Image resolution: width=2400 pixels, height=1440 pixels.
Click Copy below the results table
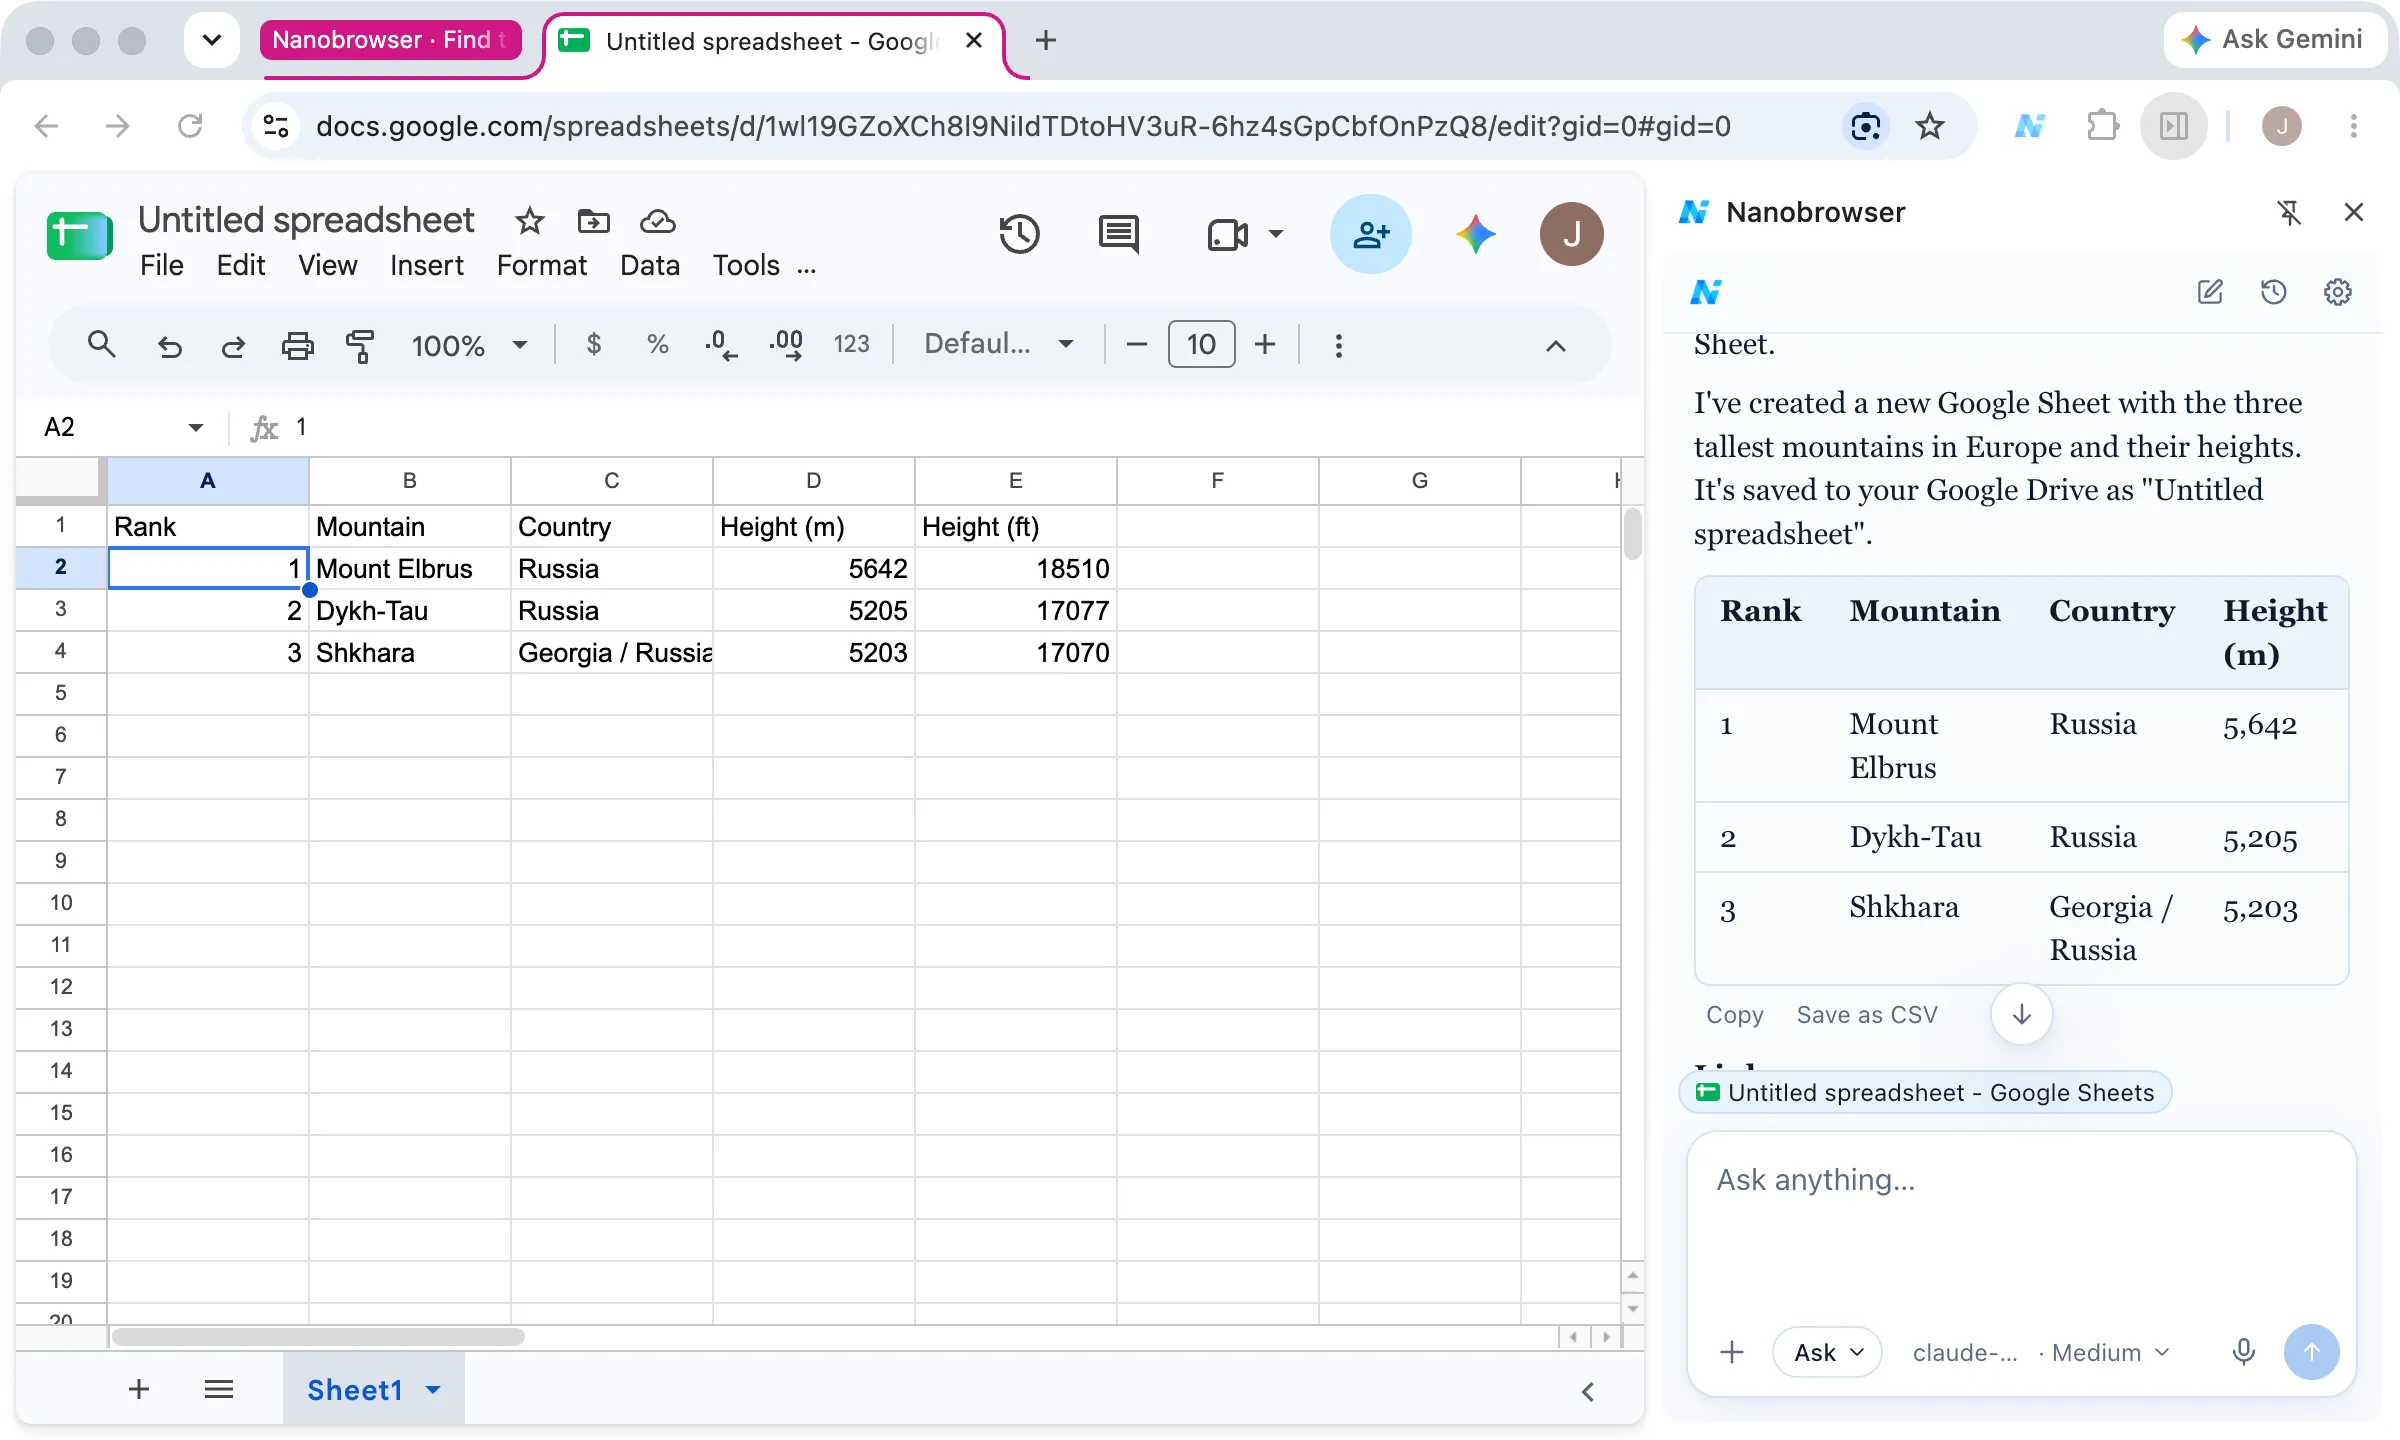pyautogui.click(x=1734, y=1014)
